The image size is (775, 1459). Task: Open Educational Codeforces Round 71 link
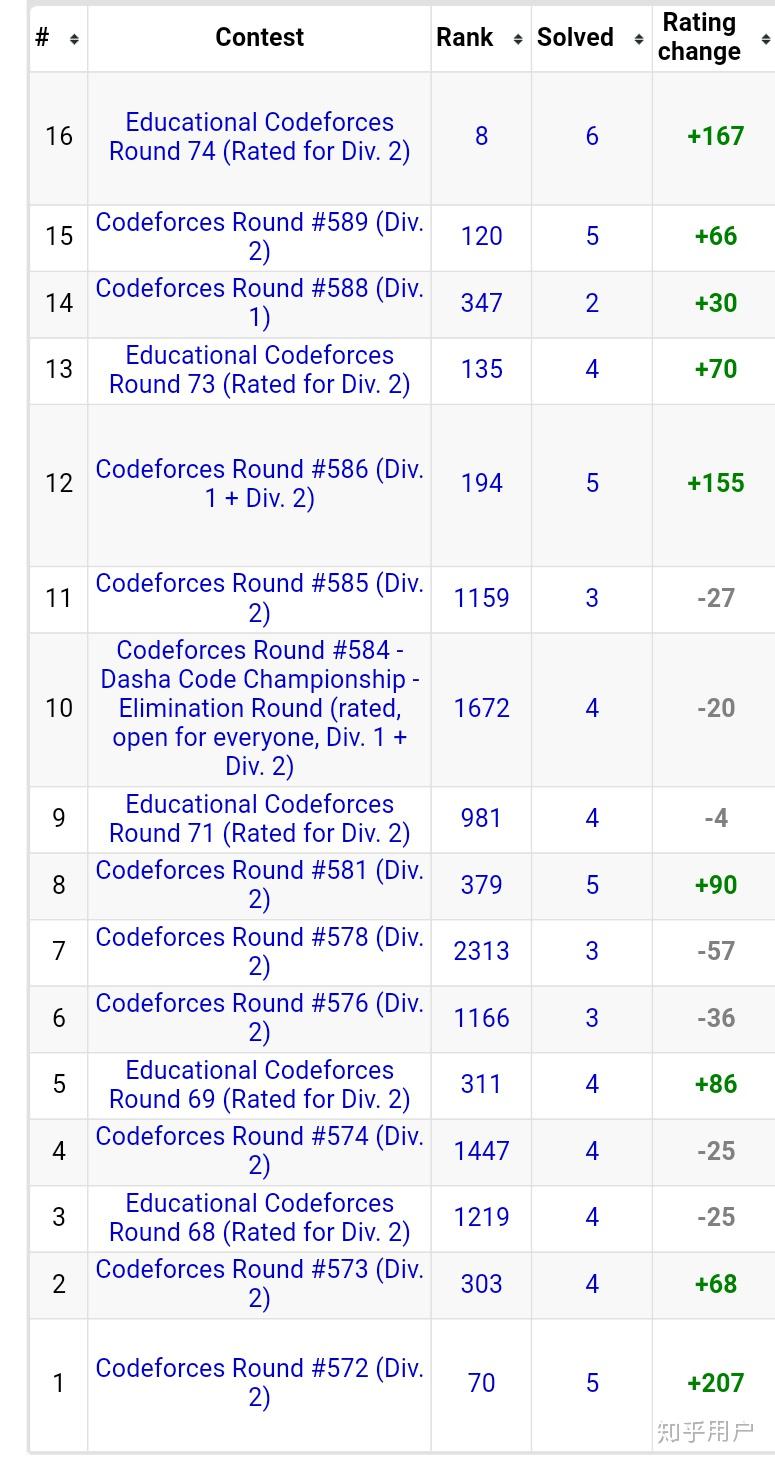point(259,819)
